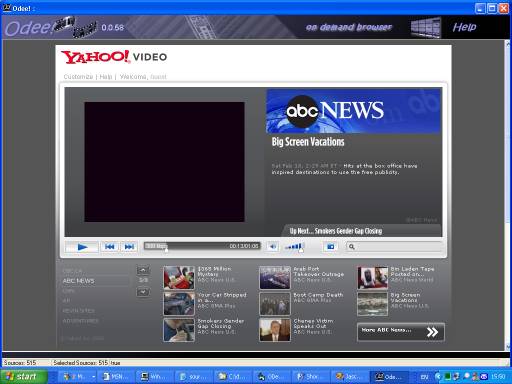Adjust the volume level bars
This screenshot has height=384, width=512.
point(294,247)
